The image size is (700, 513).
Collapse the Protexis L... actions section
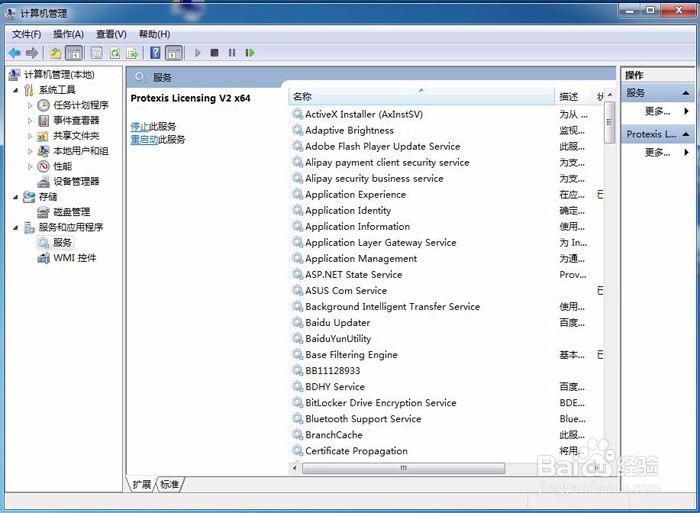tap(686, 134)
